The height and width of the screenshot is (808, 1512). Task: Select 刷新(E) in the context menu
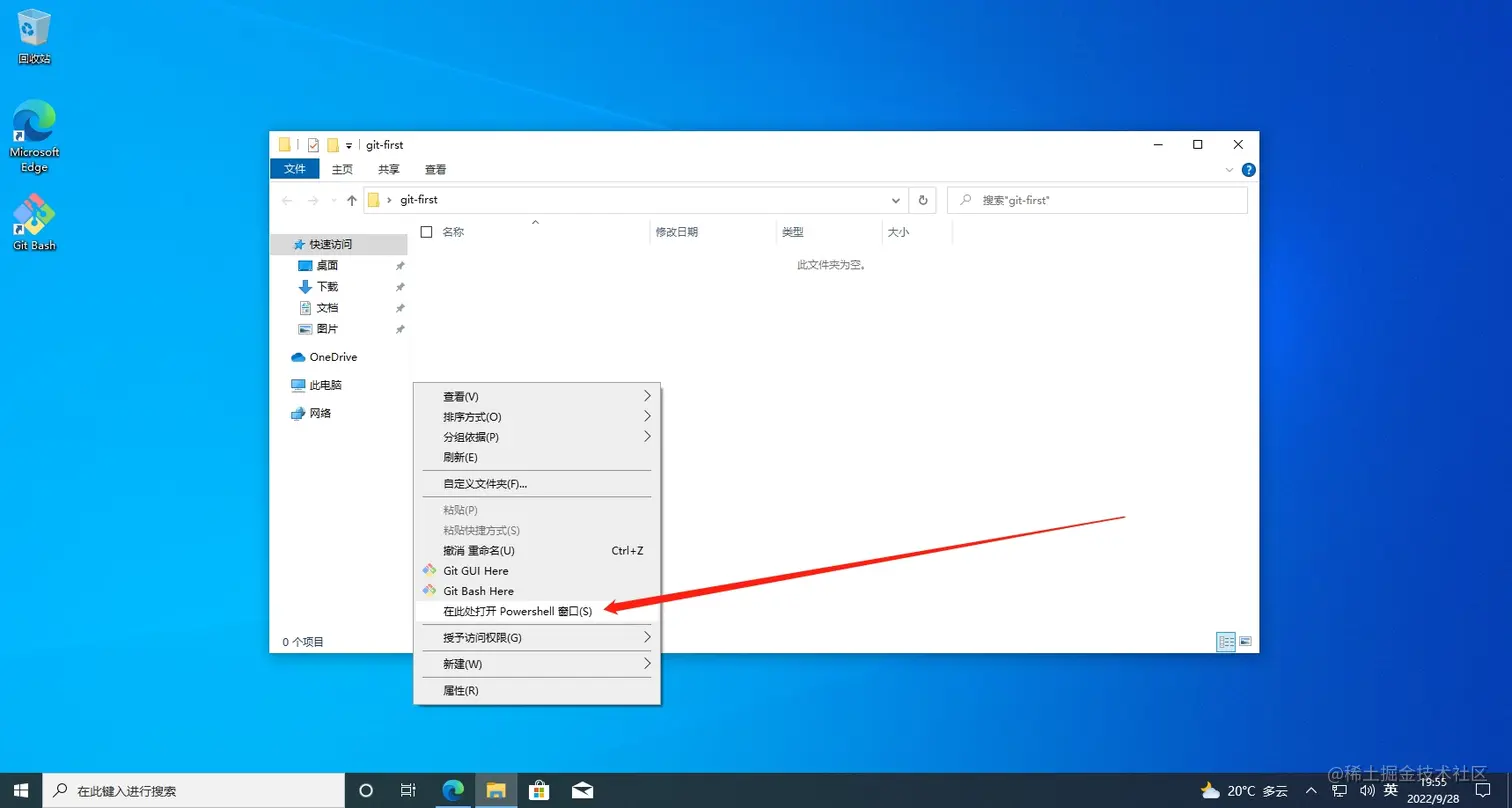point(537,457)
